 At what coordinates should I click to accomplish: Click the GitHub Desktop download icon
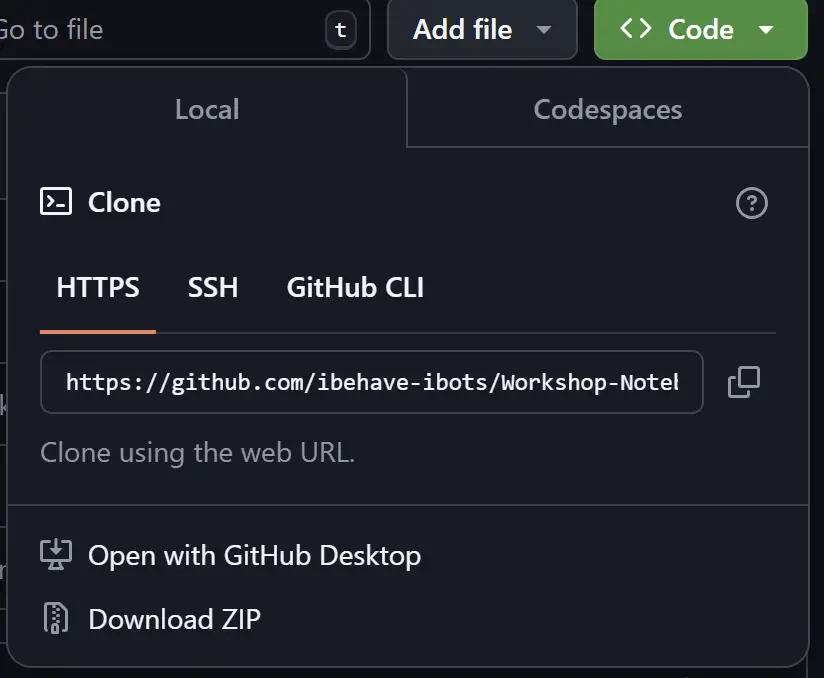[56, 555]
